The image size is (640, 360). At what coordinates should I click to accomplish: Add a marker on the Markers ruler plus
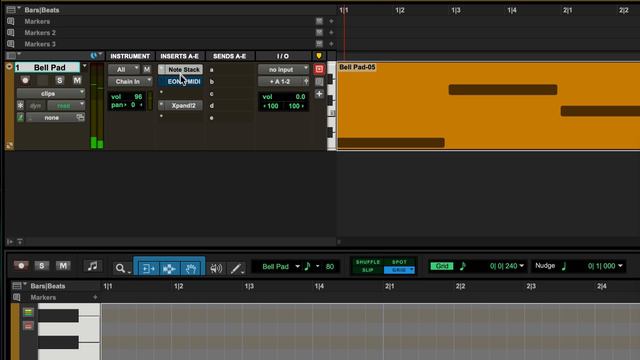tap(331, 21)
